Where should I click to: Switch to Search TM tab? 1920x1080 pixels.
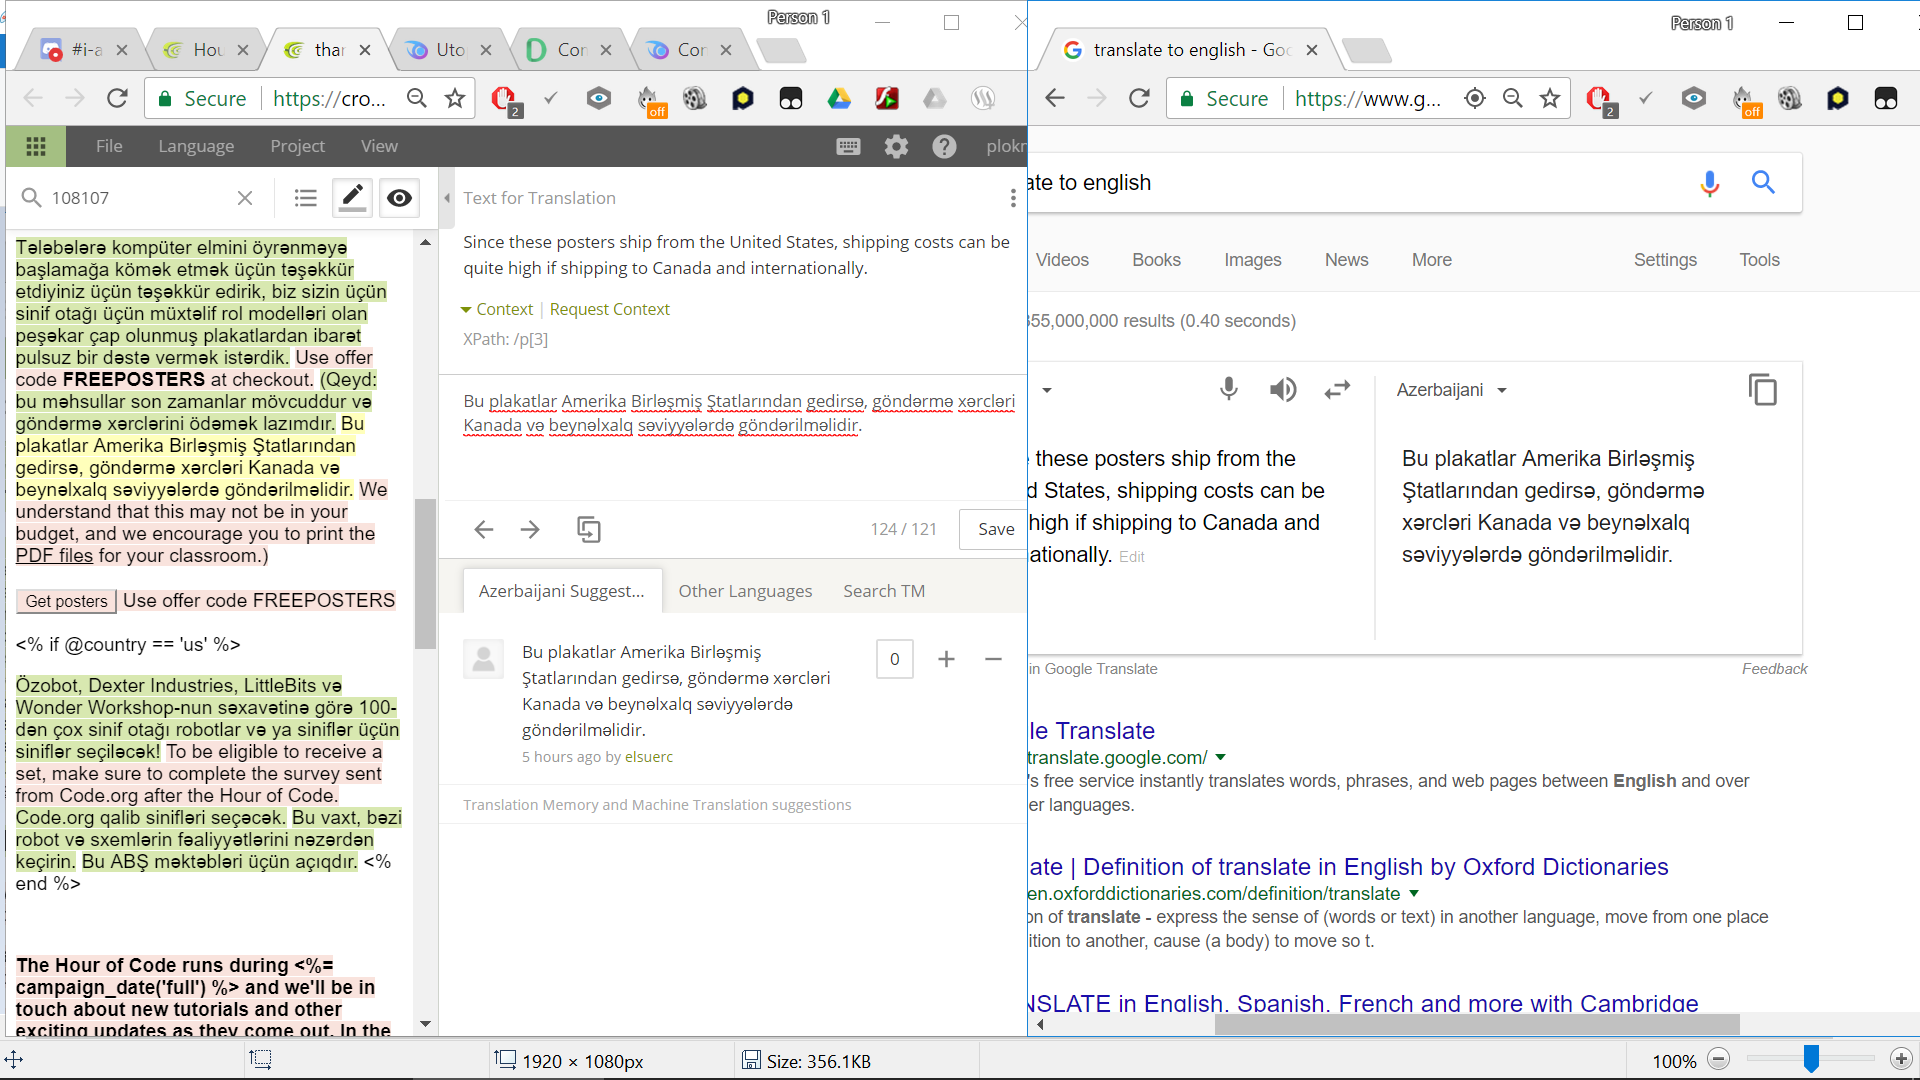pyautogui.click(x=884, y=591)
